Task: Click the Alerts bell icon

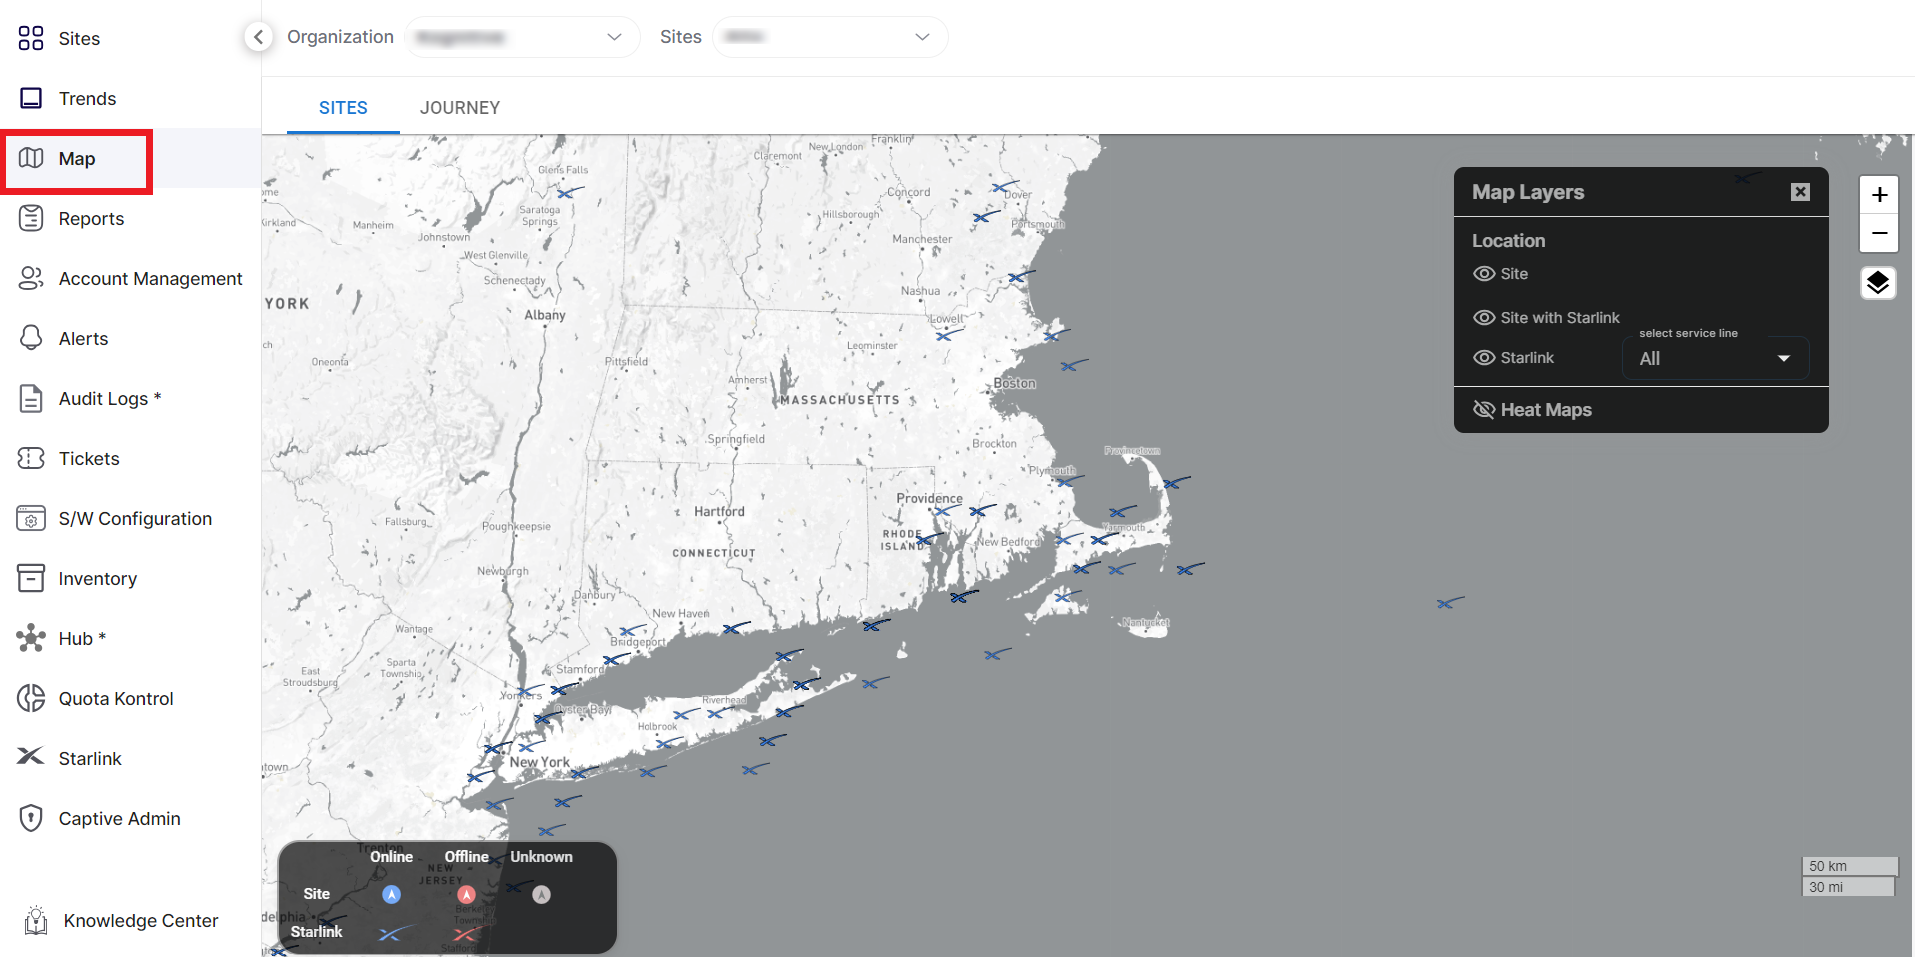Action: click(31, 338)
